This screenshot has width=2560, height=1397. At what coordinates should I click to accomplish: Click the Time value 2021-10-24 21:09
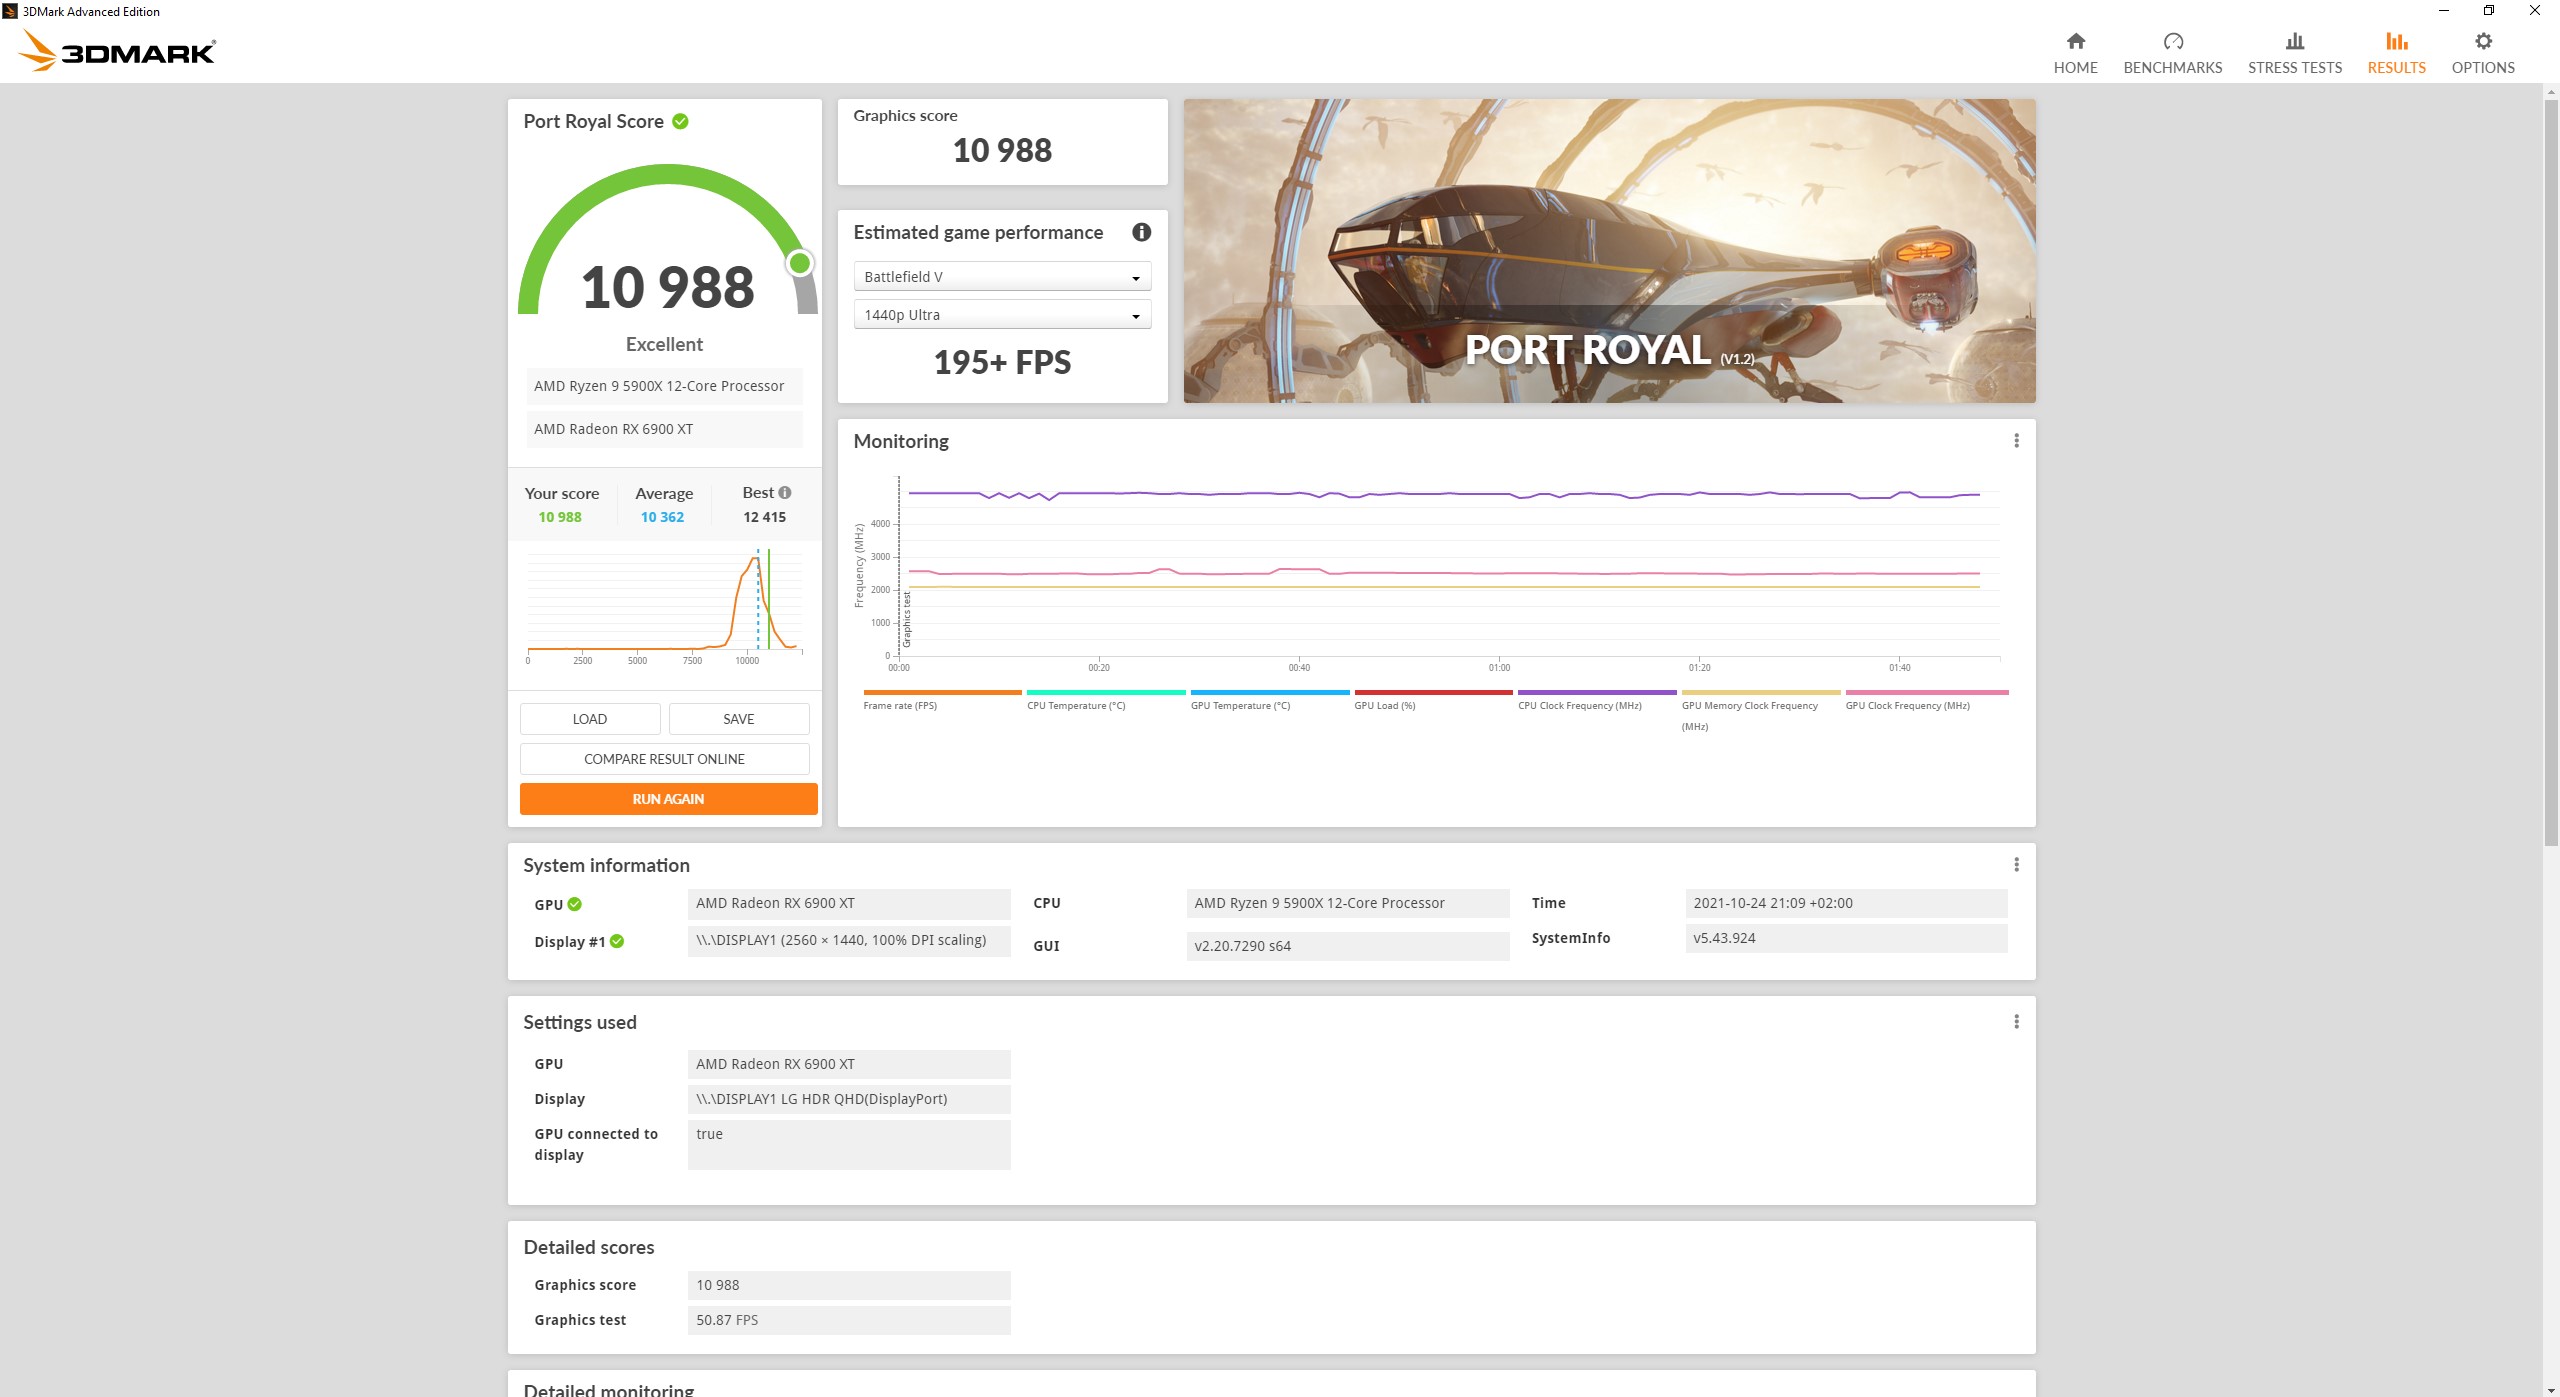click(x=1846, y=903)
